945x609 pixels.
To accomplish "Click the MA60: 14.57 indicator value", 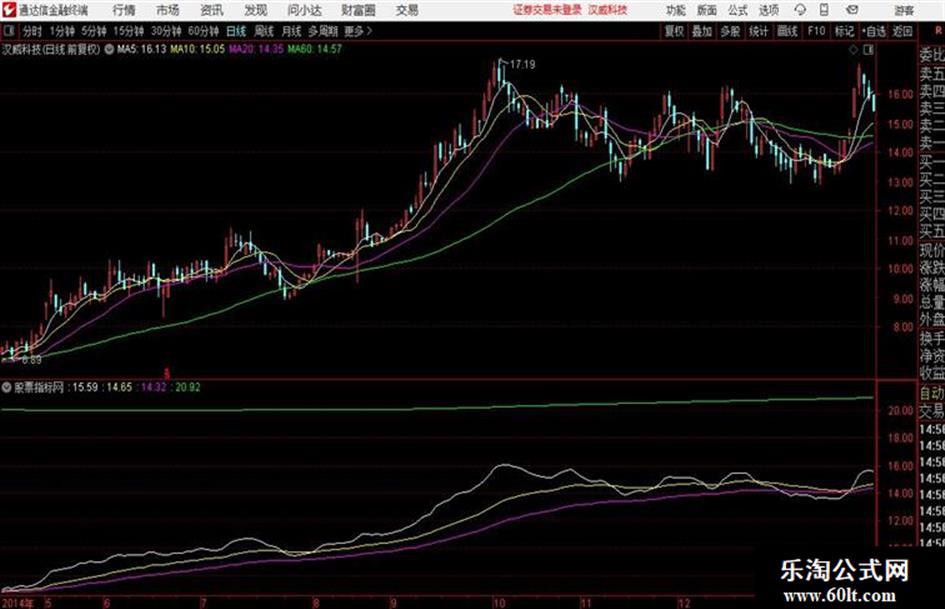I will click(x=315, y=49).
